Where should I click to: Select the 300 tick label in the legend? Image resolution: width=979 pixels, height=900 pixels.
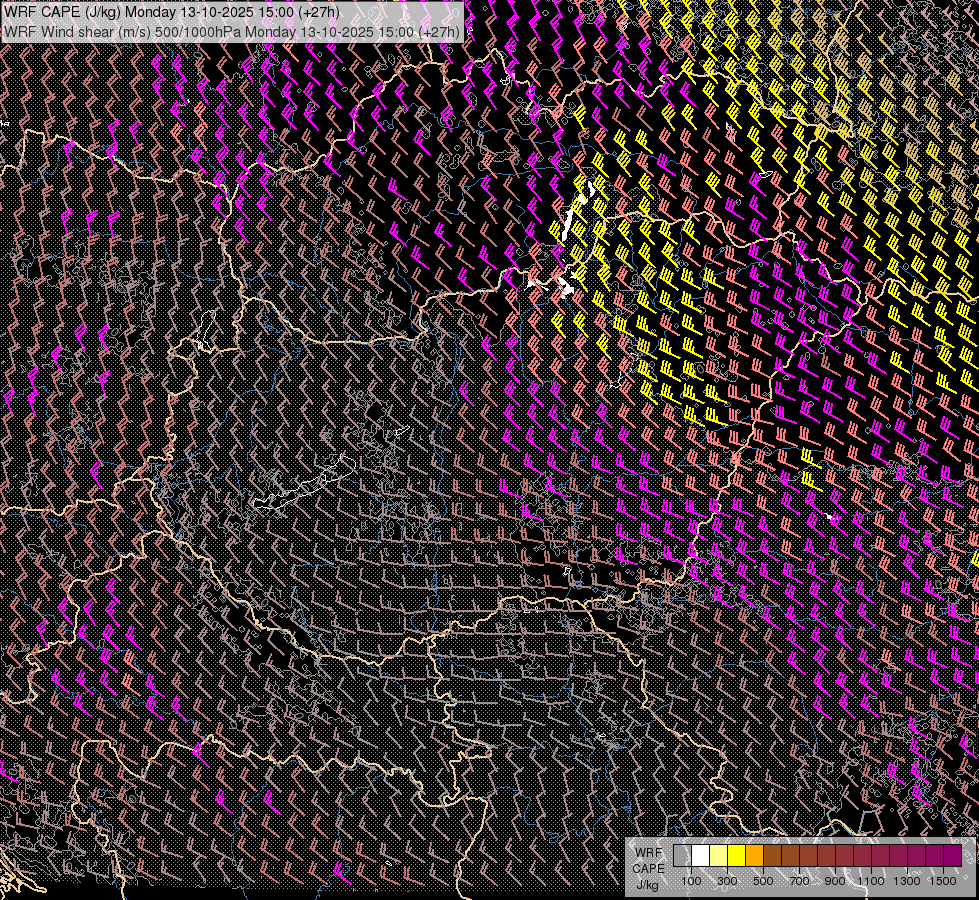pos(727,881)
